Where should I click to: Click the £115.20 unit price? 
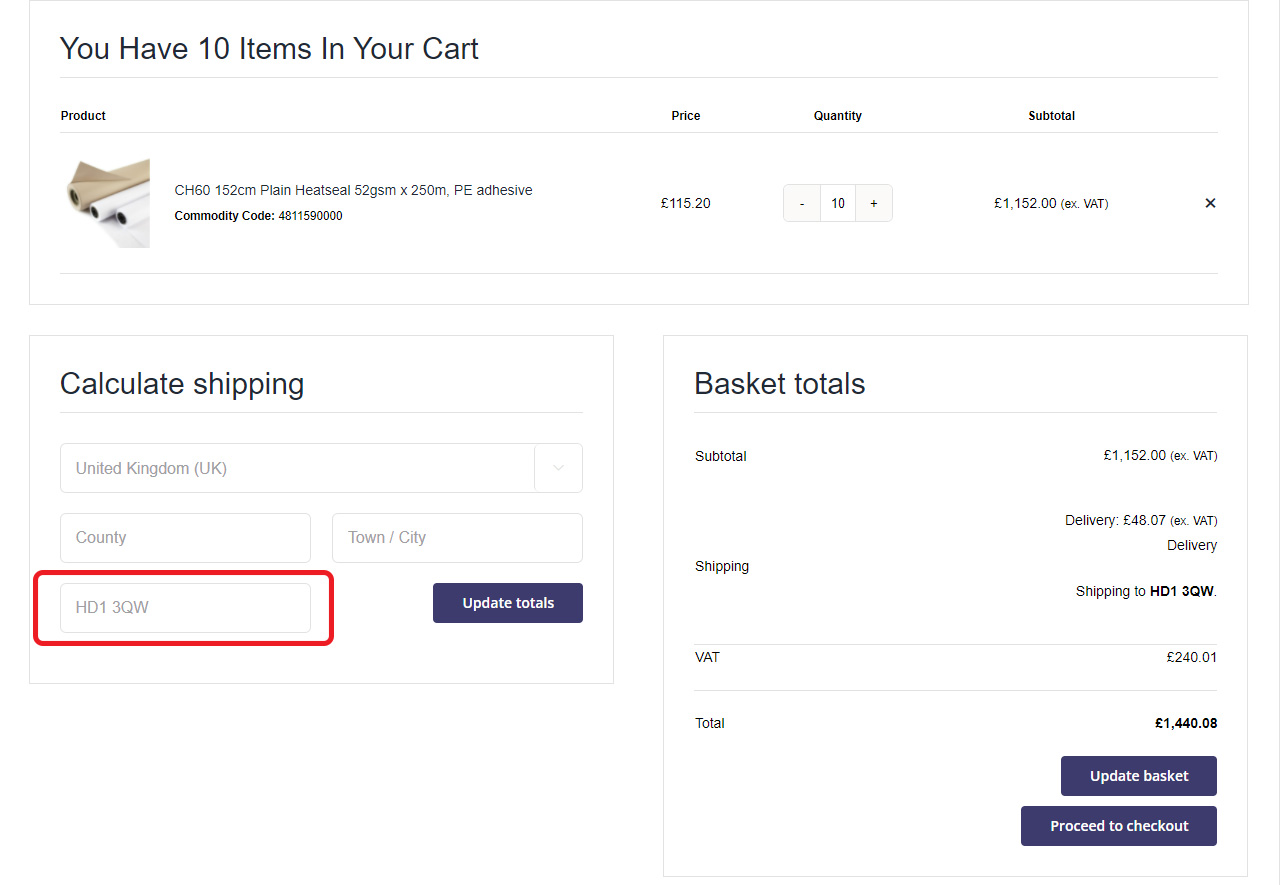[x=685, y=203]
